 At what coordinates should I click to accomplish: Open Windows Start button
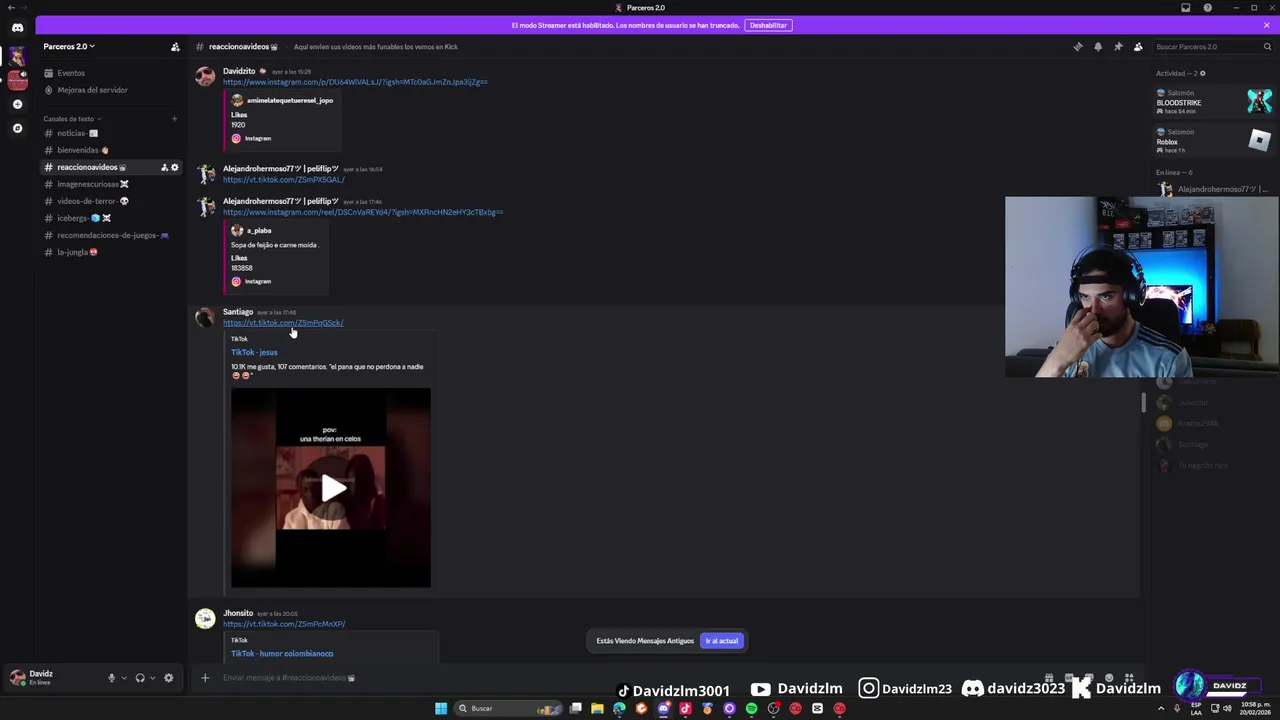point(441,708)
